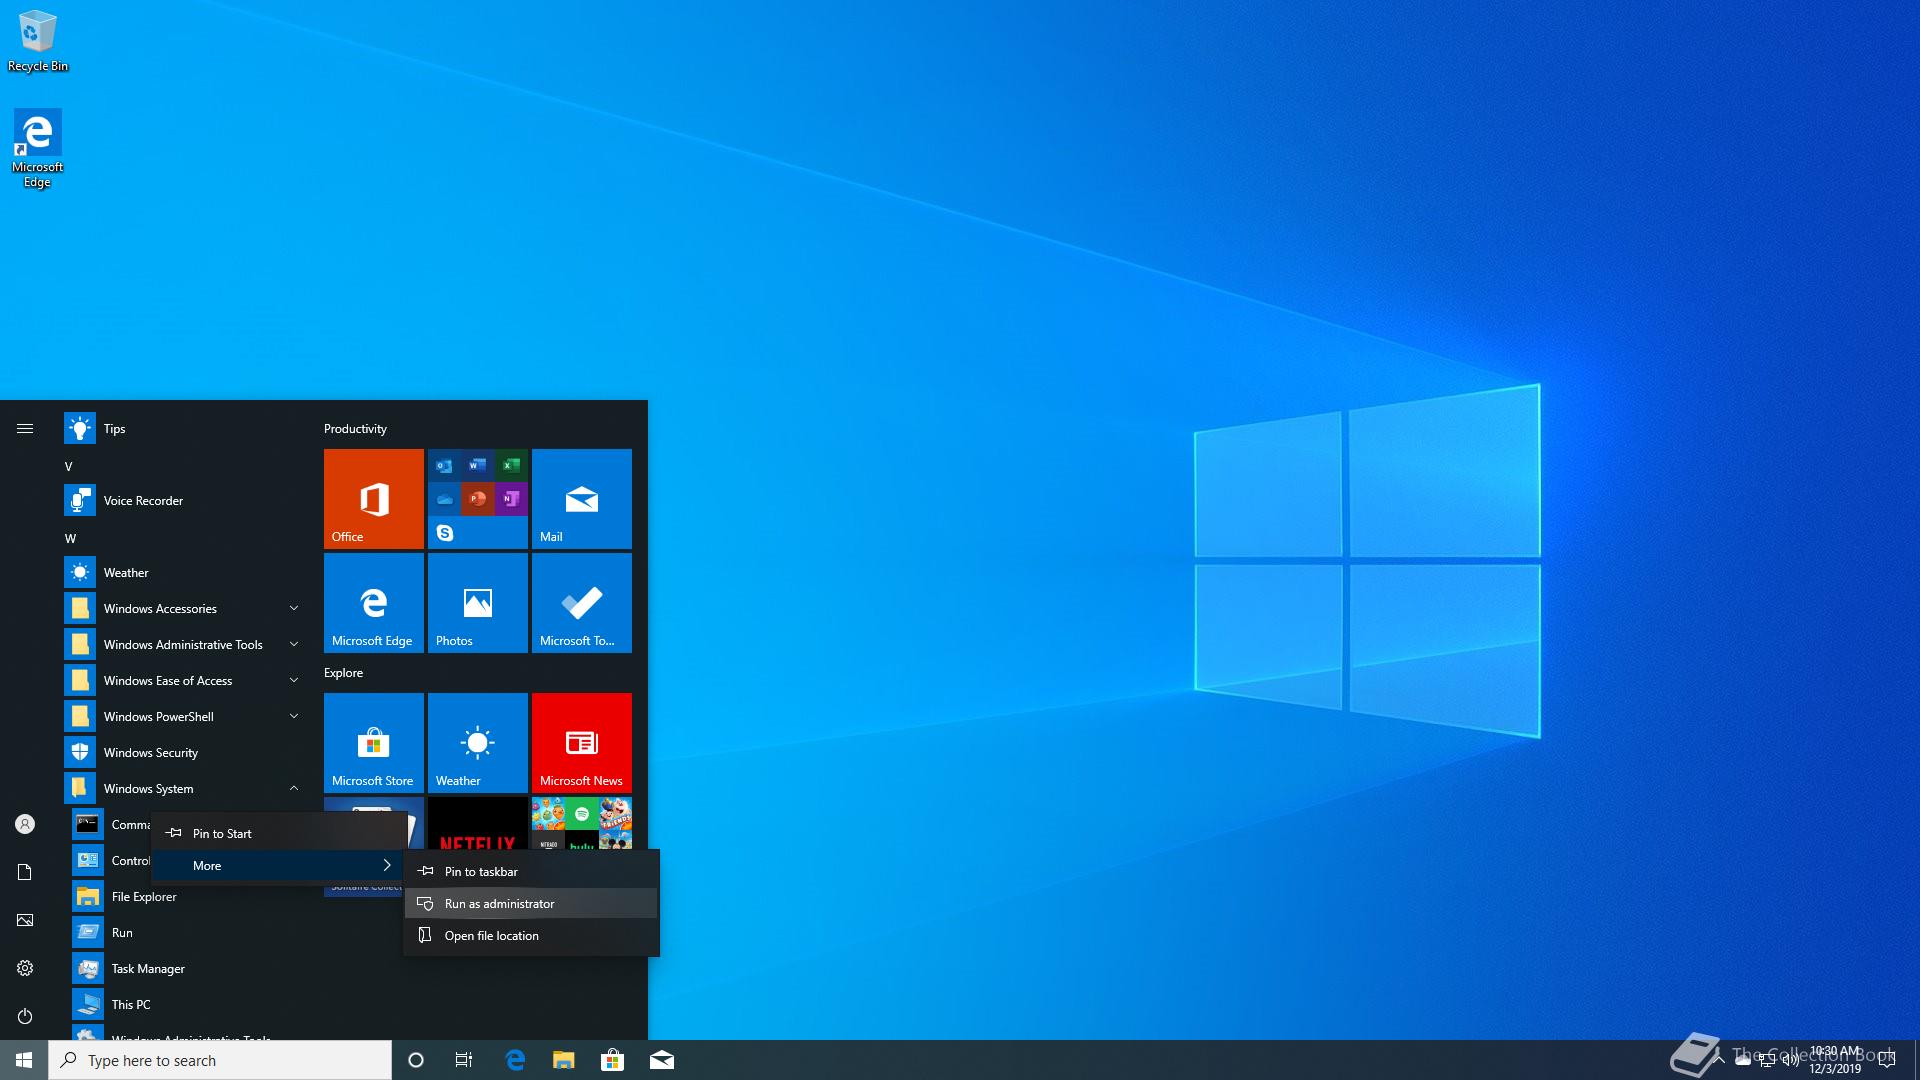Viewport: 1920px width, 1080px height.
Task: Open Task View on taskbar
Action: (464, 1060)
